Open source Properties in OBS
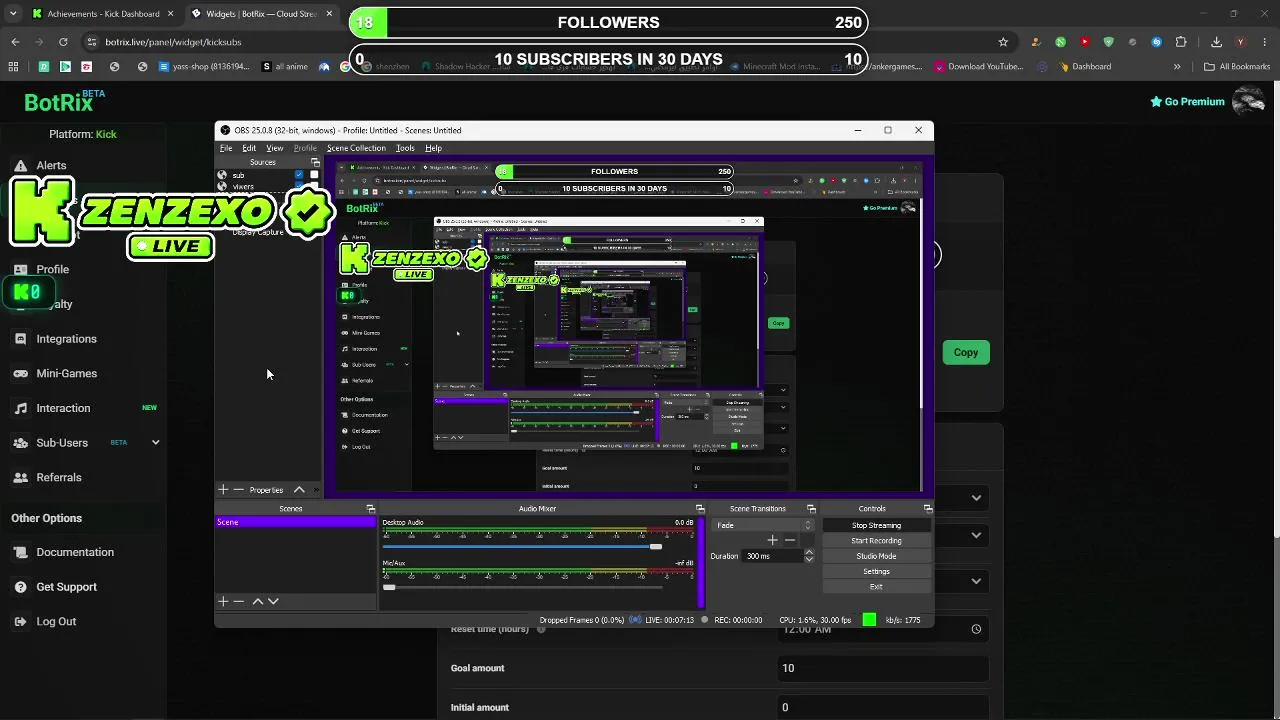1280x720 pixels. (266, 490)
